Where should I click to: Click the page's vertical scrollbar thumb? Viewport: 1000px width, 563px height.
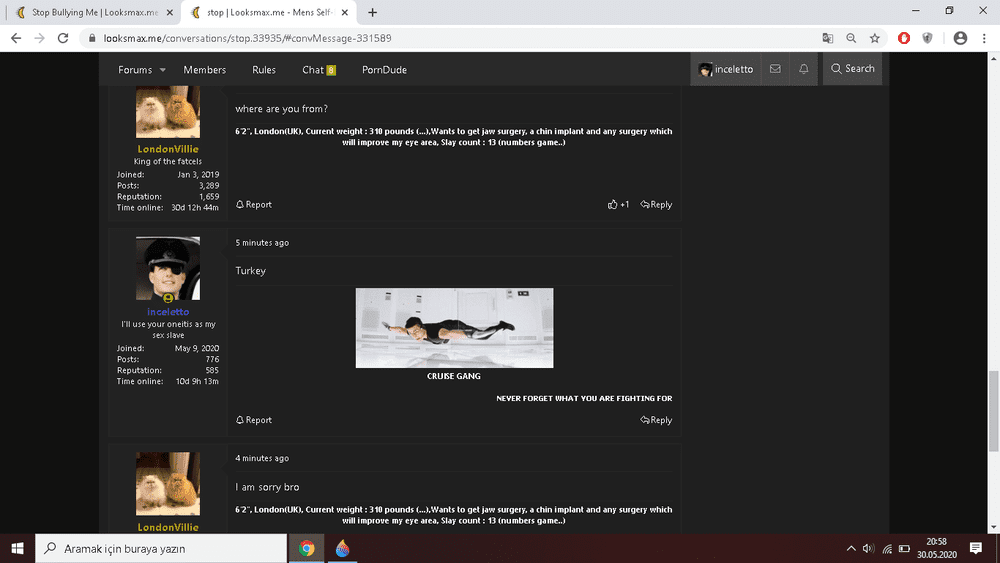coord(993,396)
